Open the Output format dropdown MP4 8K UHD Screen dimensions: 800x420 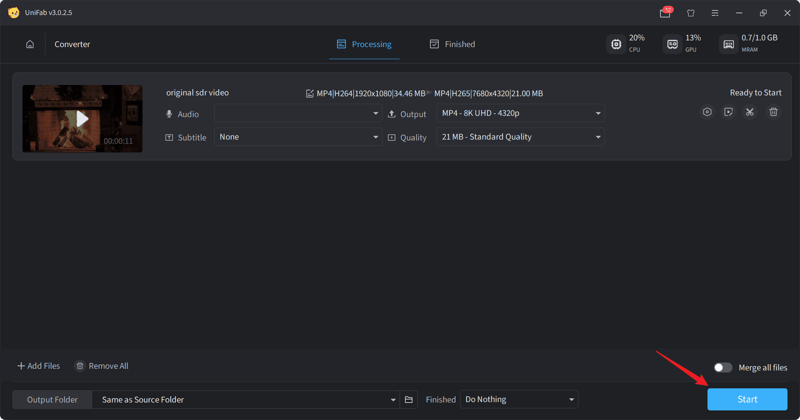tap(520, 114)
